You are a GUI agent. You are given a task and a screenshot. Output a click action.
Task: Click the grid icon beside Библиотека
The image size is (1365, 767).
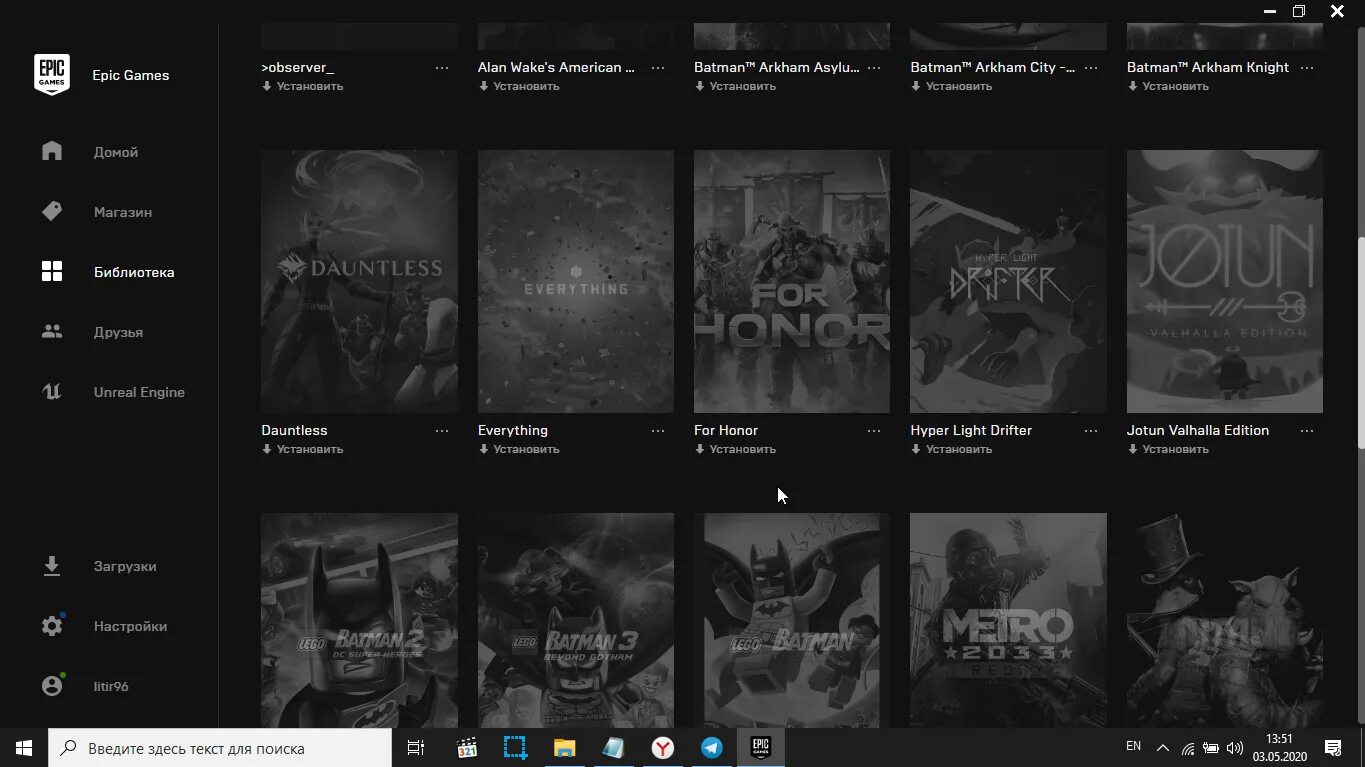pos(52,271)
